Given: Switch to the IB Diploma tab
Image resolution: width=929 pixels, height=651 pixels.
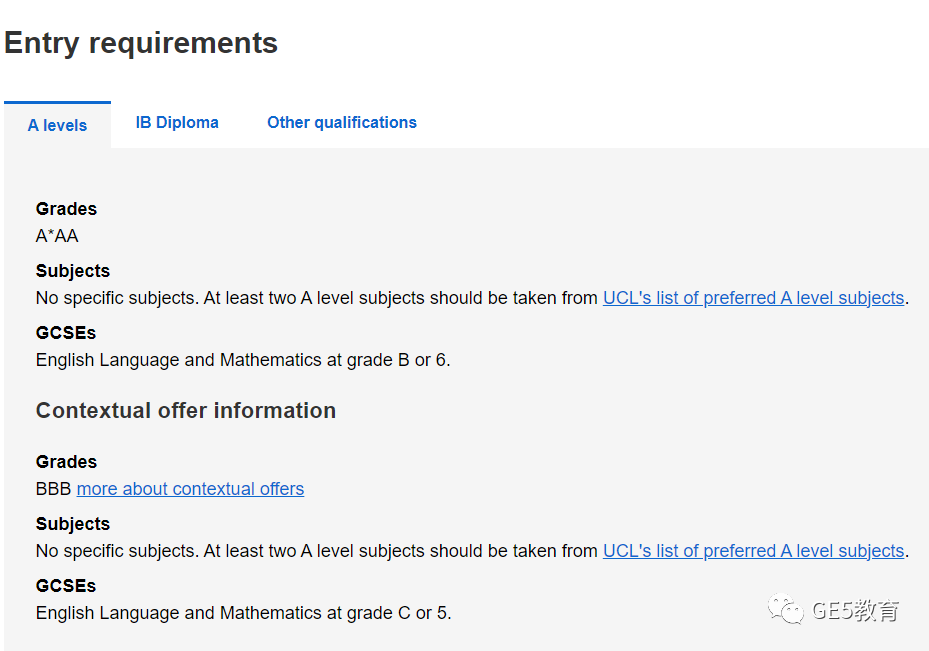Looking at the screenshot, I should pos(177,123).
